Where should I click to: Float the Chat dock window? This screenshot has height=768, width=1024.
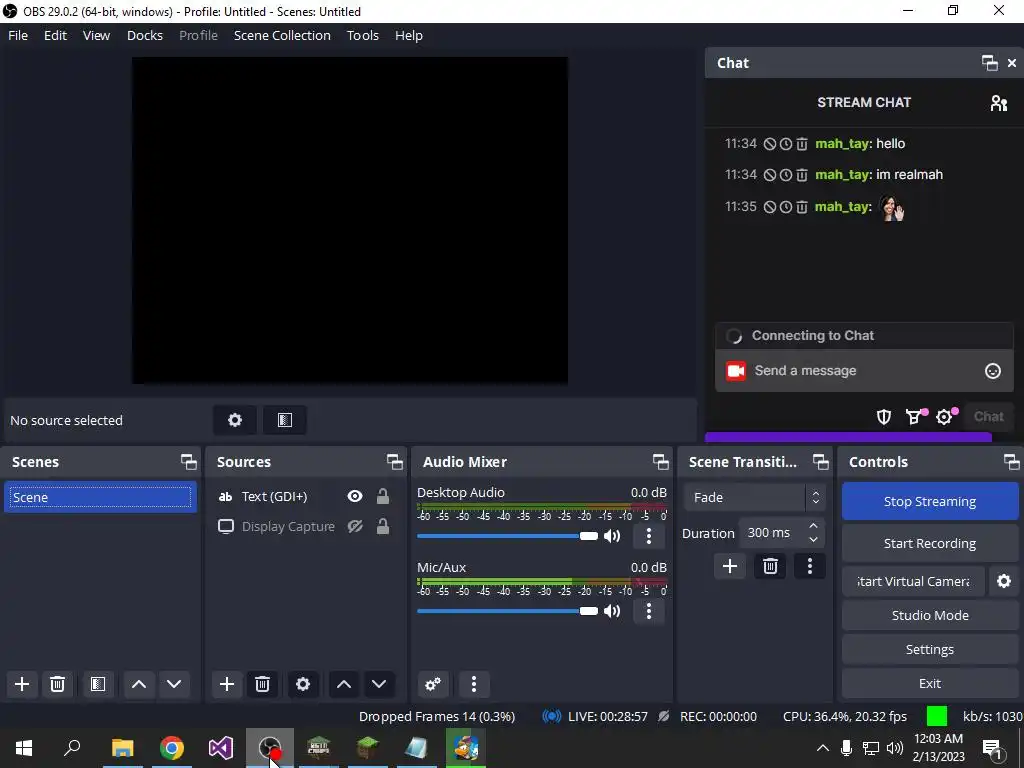(989, 63)
